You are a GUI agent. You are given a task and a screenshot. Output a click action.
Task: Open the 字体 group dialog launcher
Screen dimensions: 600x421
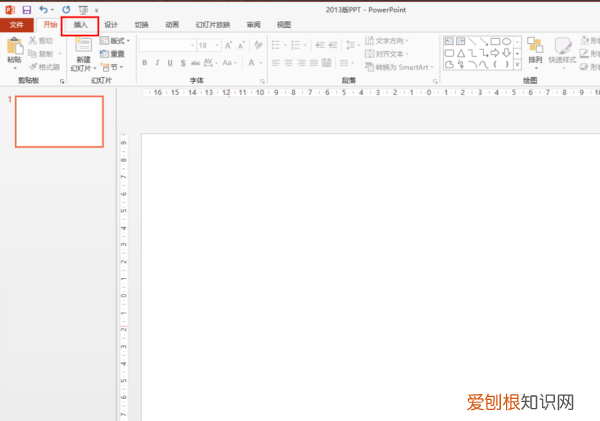tap(262, 81)
